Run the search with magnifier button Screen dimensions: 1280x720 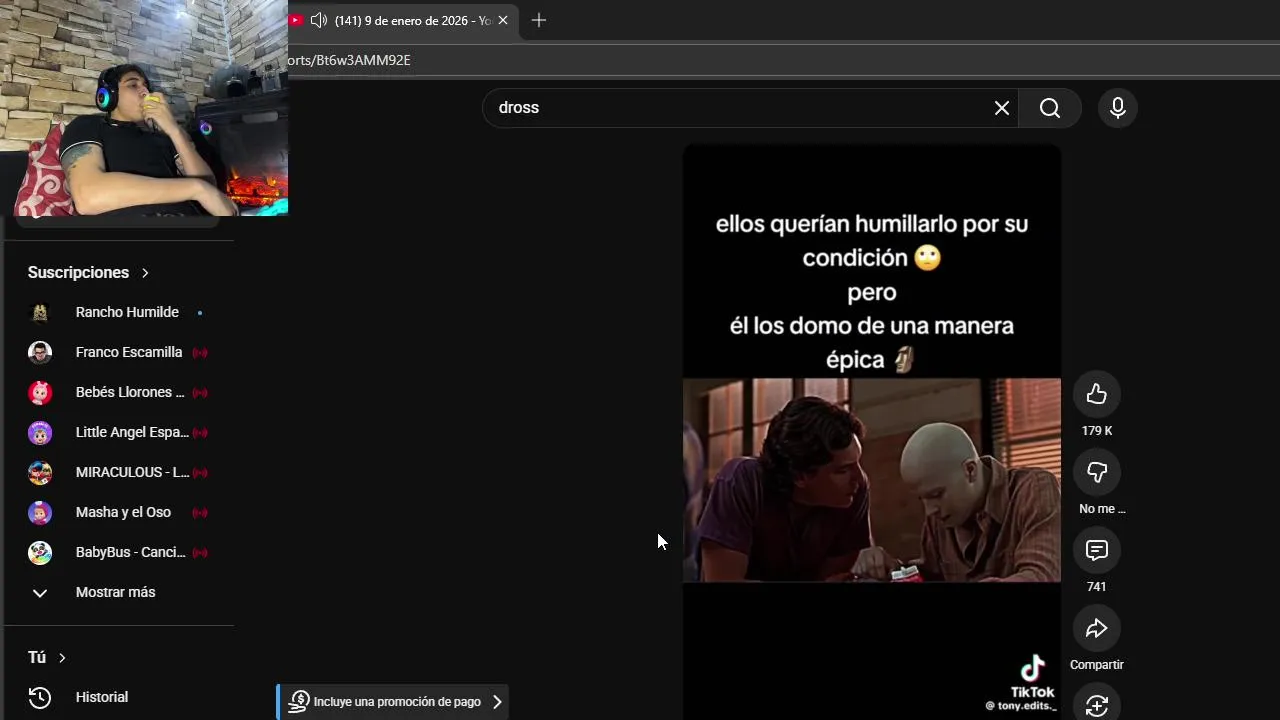tap(1050, 108)
